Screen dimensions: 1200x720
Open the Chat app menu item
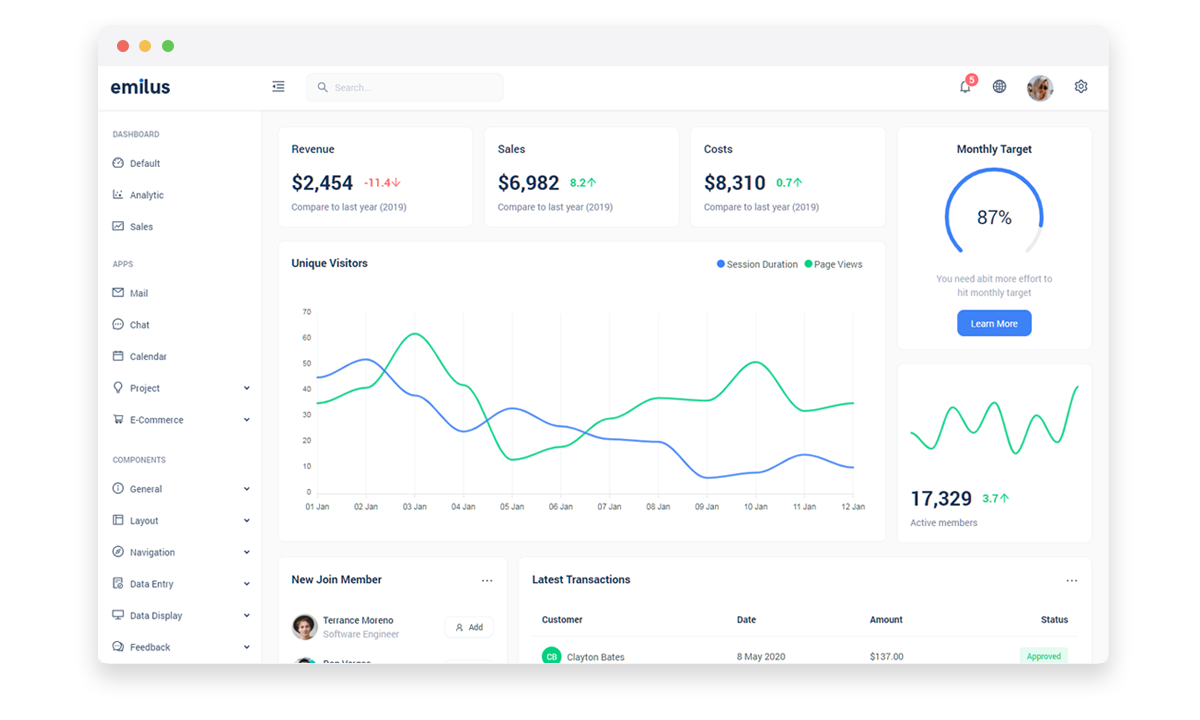pyautogui.click(x=180, y=325)
